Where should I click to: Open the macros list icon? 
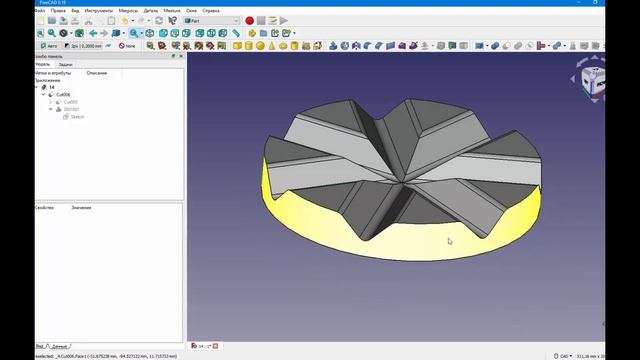[272, 20]
